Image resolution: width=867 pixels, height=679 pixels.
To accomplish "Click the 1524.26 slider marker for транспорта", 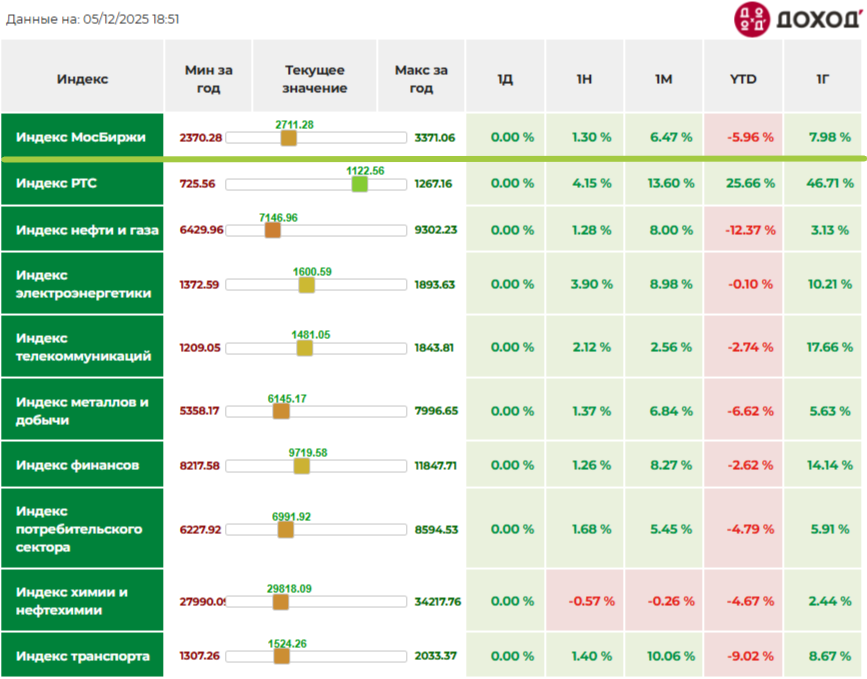I will [281, 656].
